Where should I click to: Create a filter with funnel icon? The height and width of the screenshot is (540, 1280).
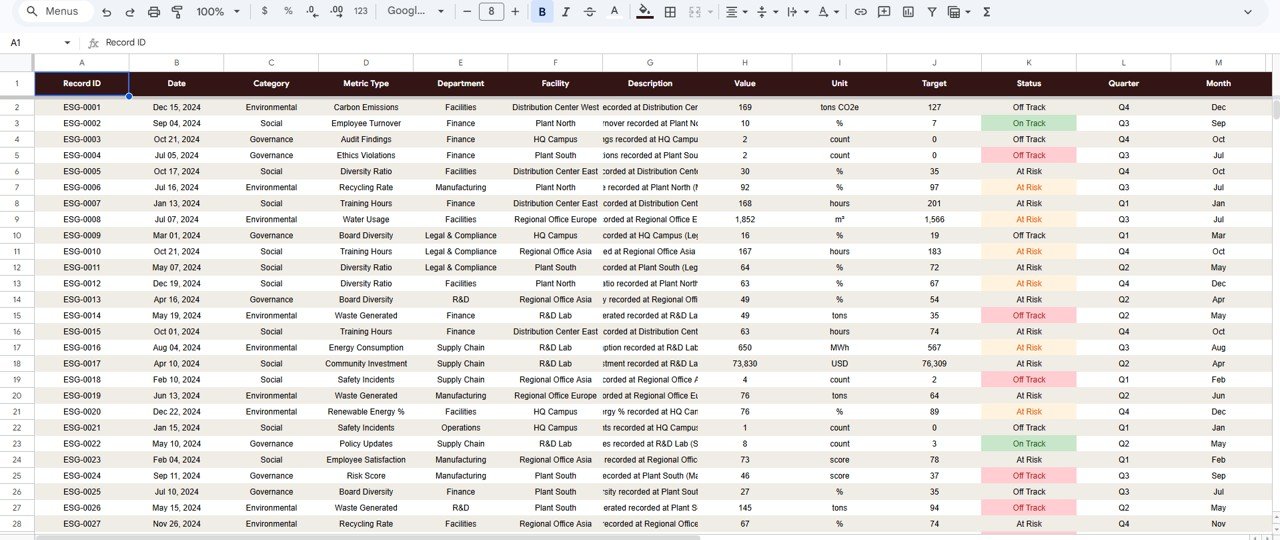coord(932,12)
